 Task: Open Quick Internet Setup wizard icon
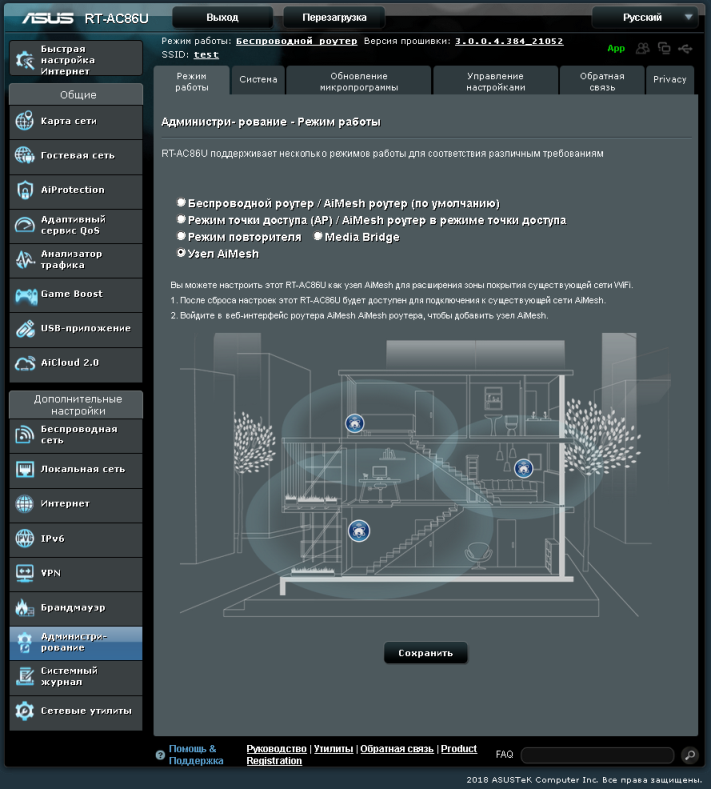click(x=24, y=60)
